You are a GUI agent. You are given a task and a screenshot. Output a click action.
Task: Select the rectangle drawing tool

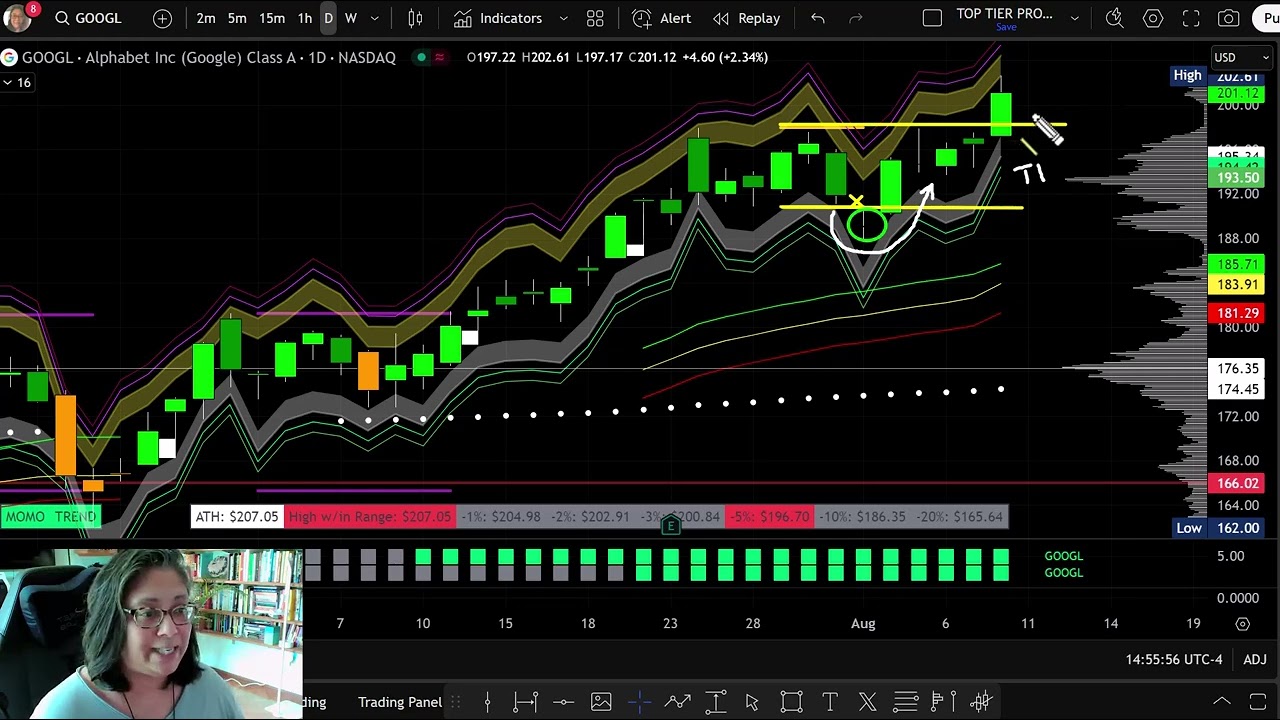coord(791,702)
